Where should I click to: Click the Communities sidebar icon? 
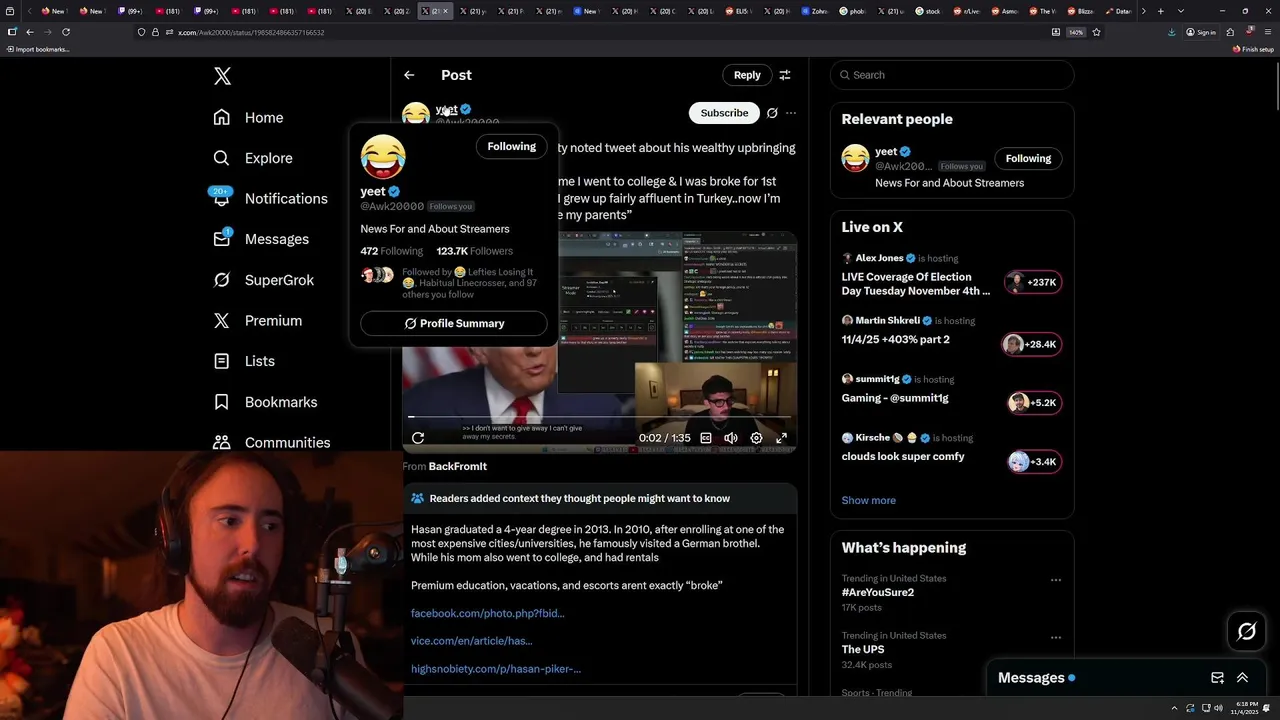point(222,442)
